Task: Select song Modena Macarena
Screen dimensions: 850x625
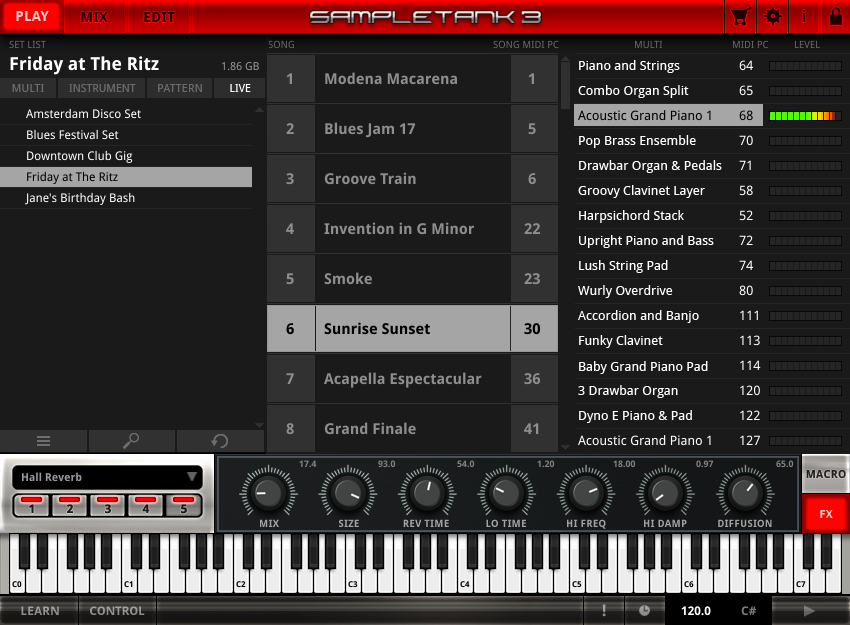Action: pos(413,79)
